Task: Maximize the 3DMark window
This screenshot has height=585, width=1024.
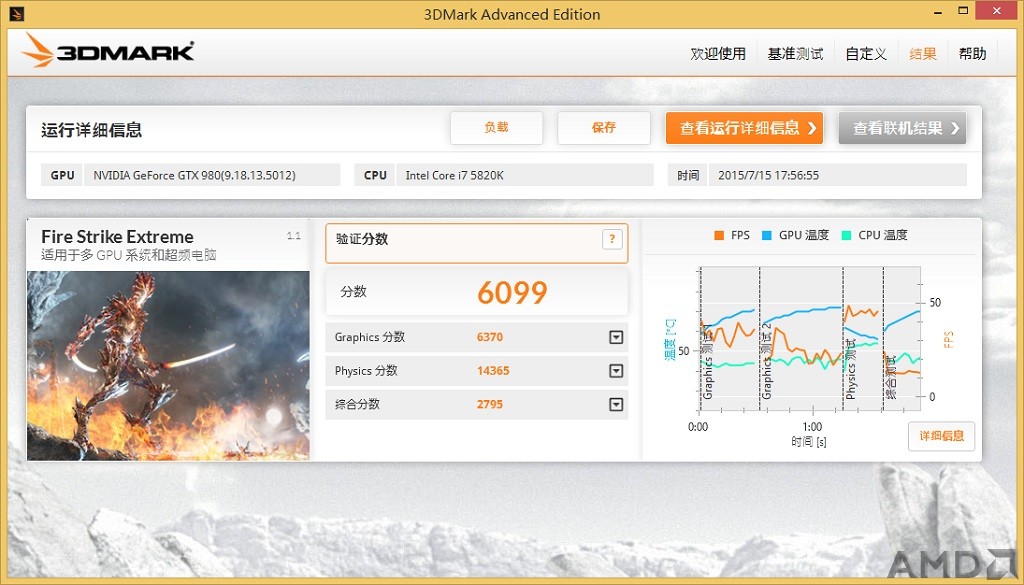Action: coord(963,10)
